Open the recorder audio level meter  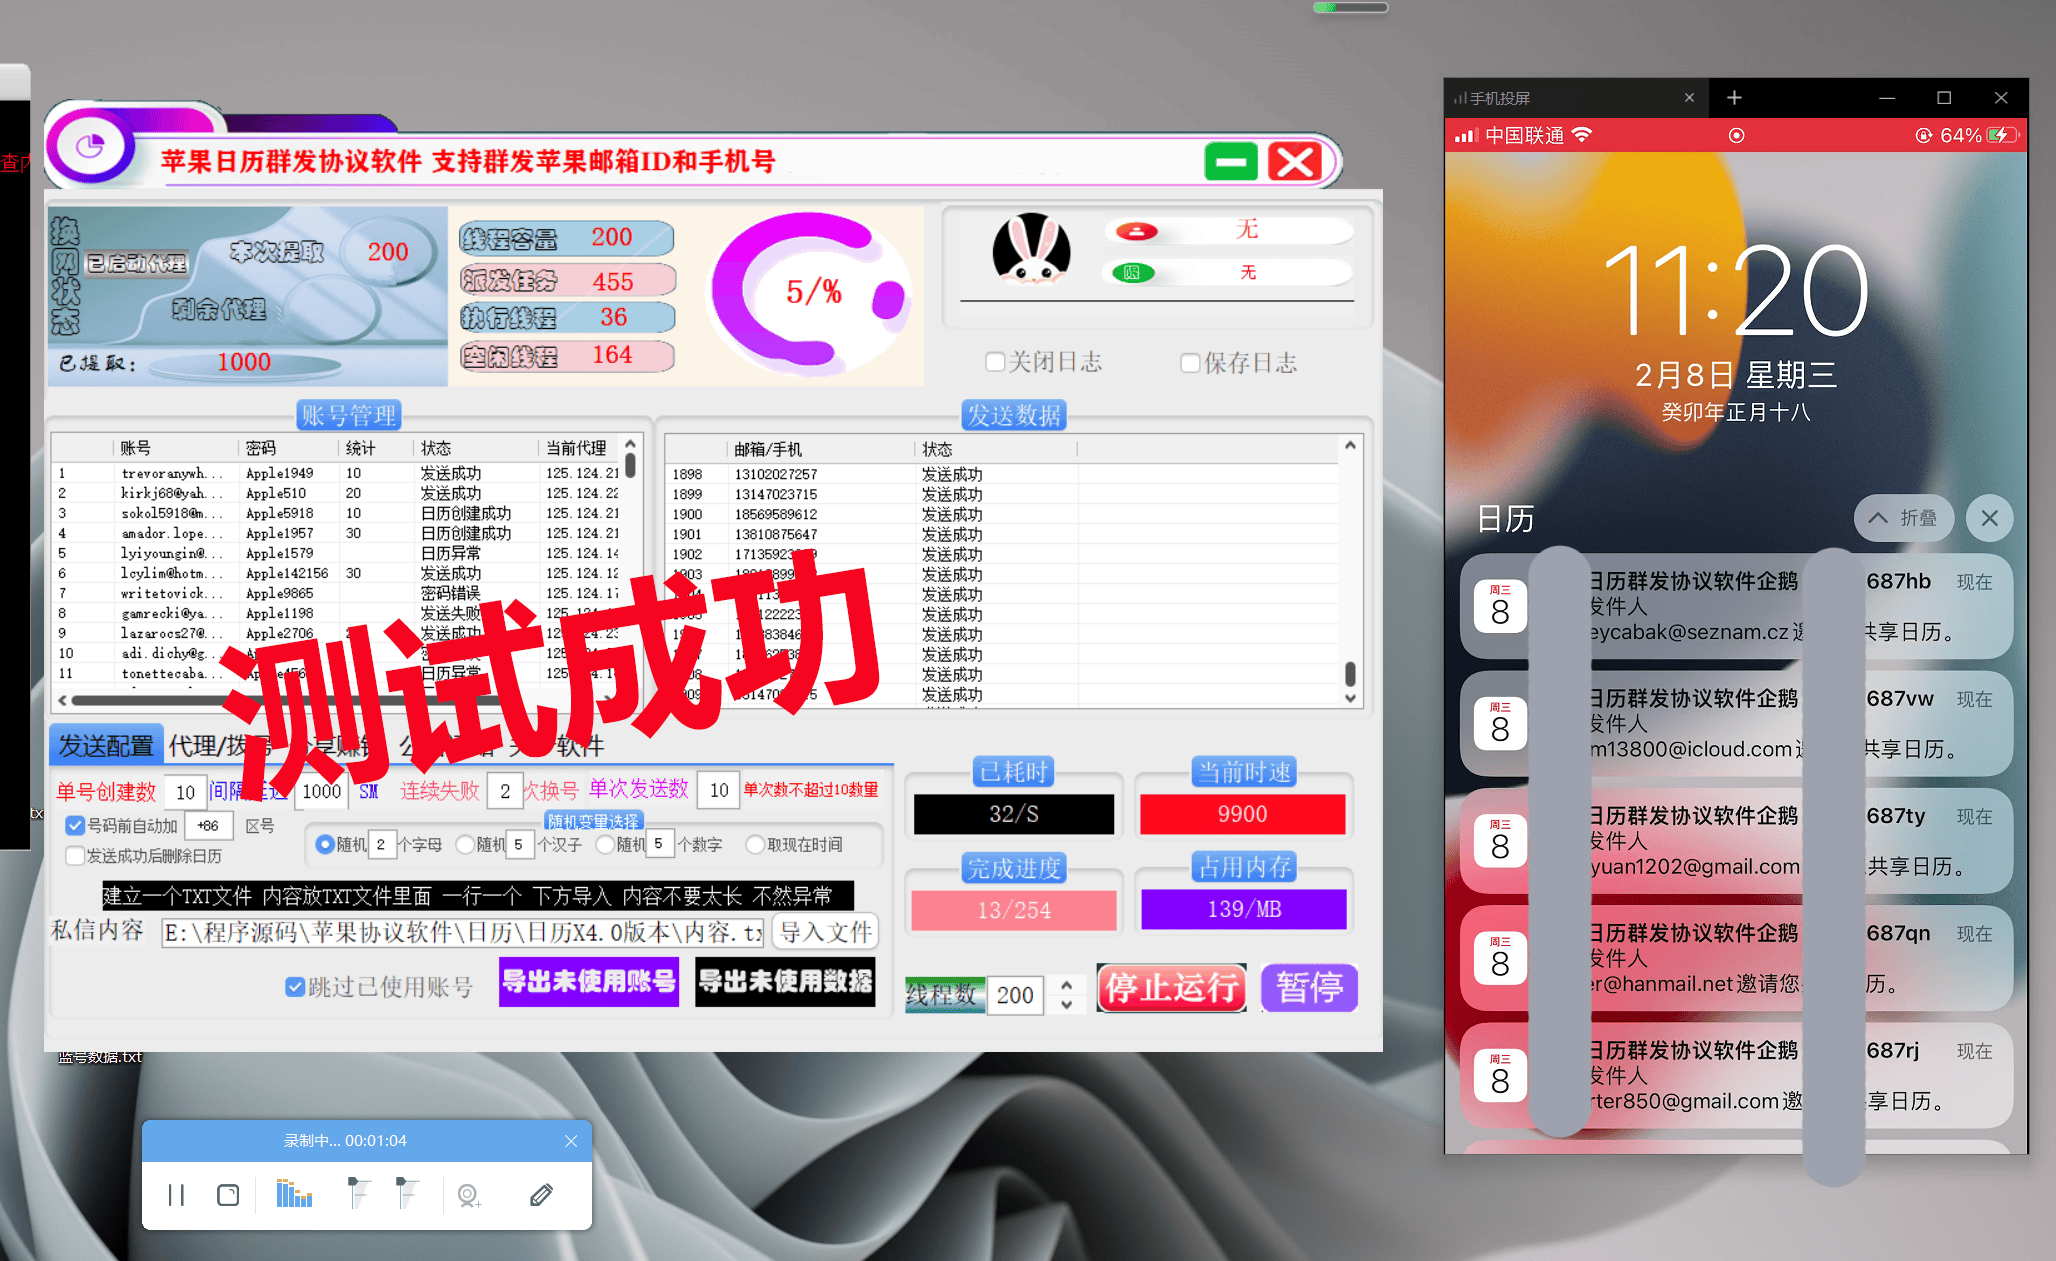pyautogui.click(x=294, y=1193)
